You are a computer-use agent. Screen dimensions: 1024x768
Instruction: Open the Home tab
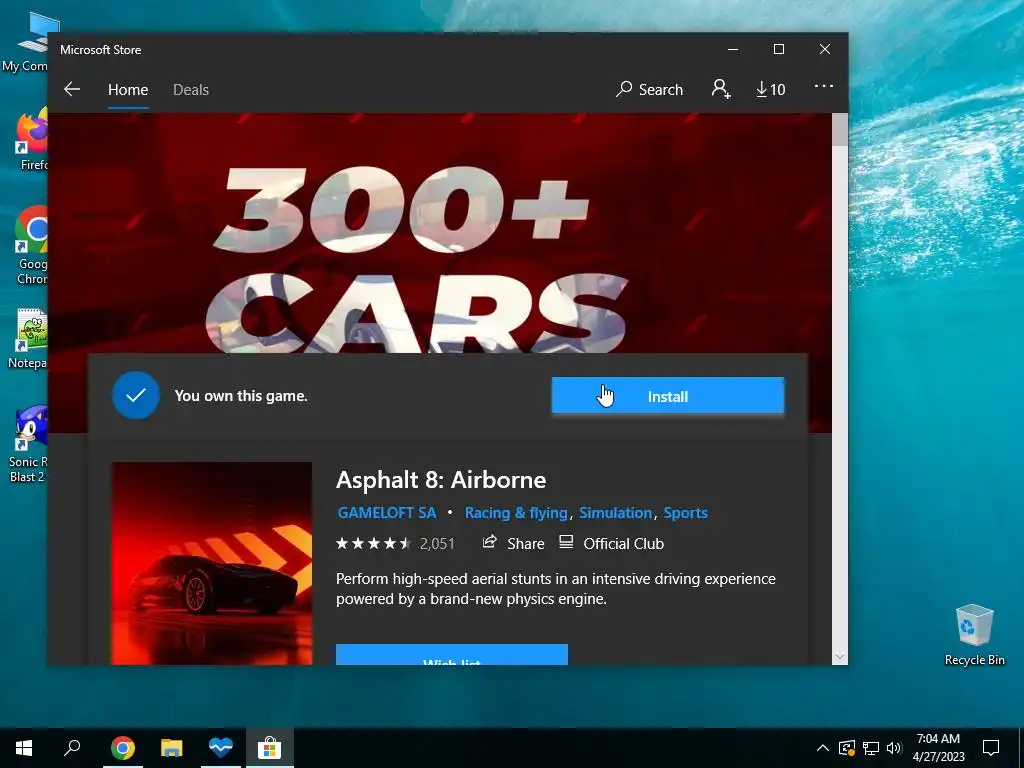[x=128, y=89]
